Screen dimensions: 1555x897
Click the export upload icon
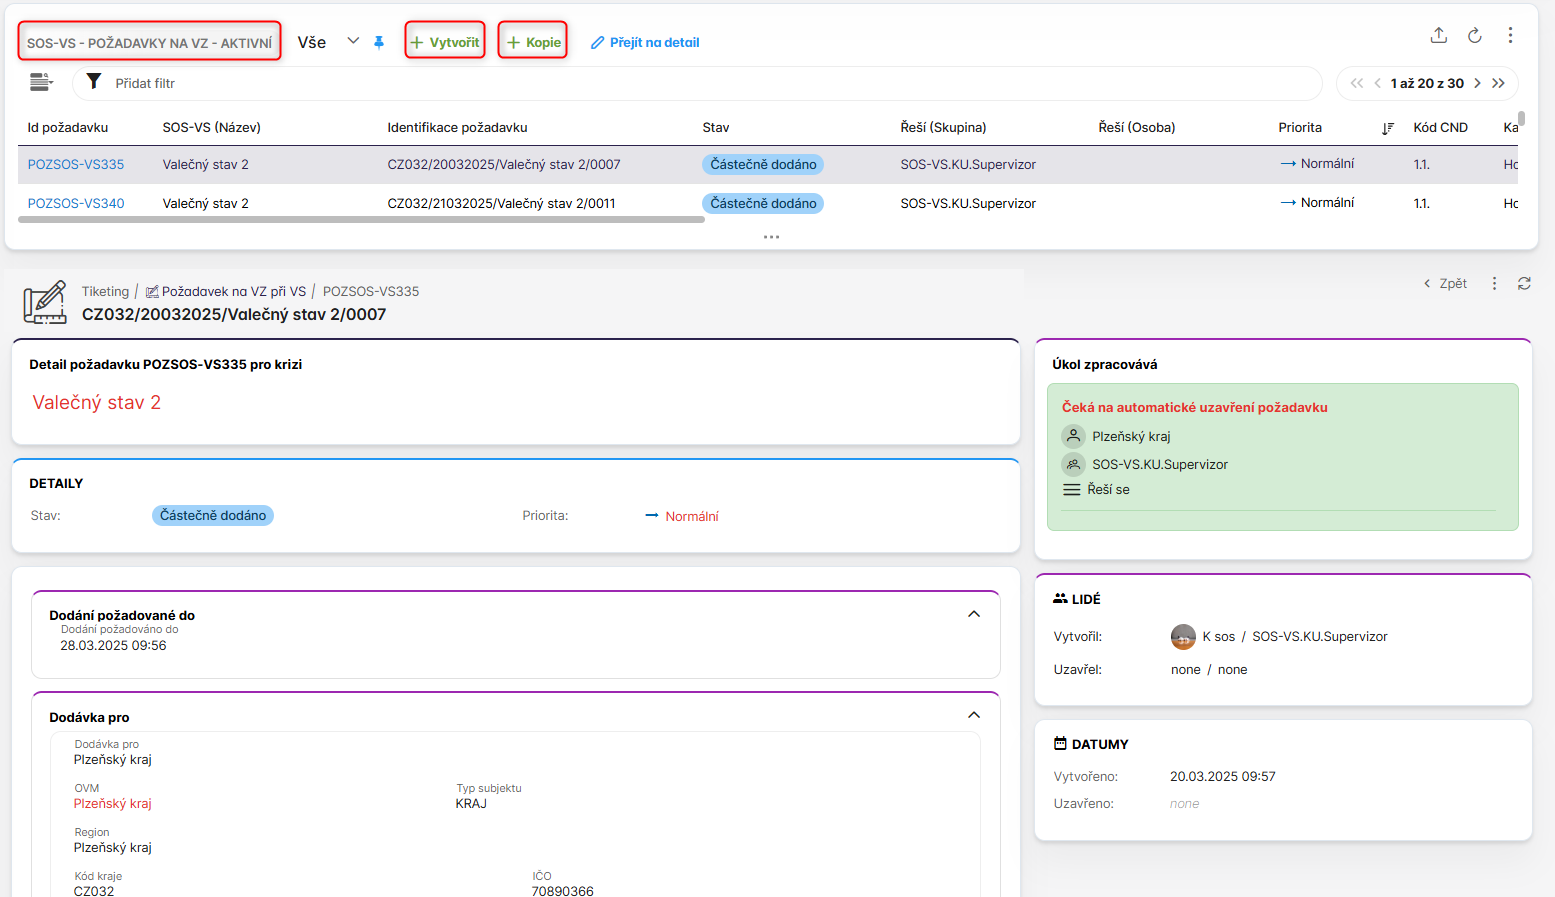point(1438,36)
